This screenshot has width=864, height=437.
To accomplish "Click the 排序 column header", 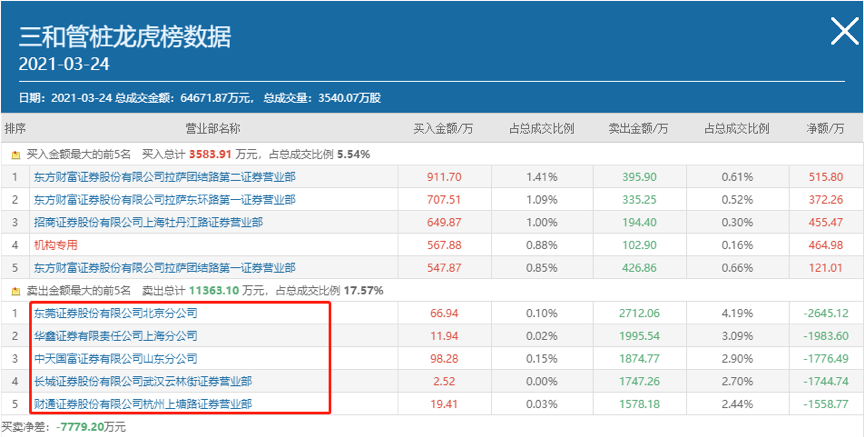I will [x=15, y=129].
